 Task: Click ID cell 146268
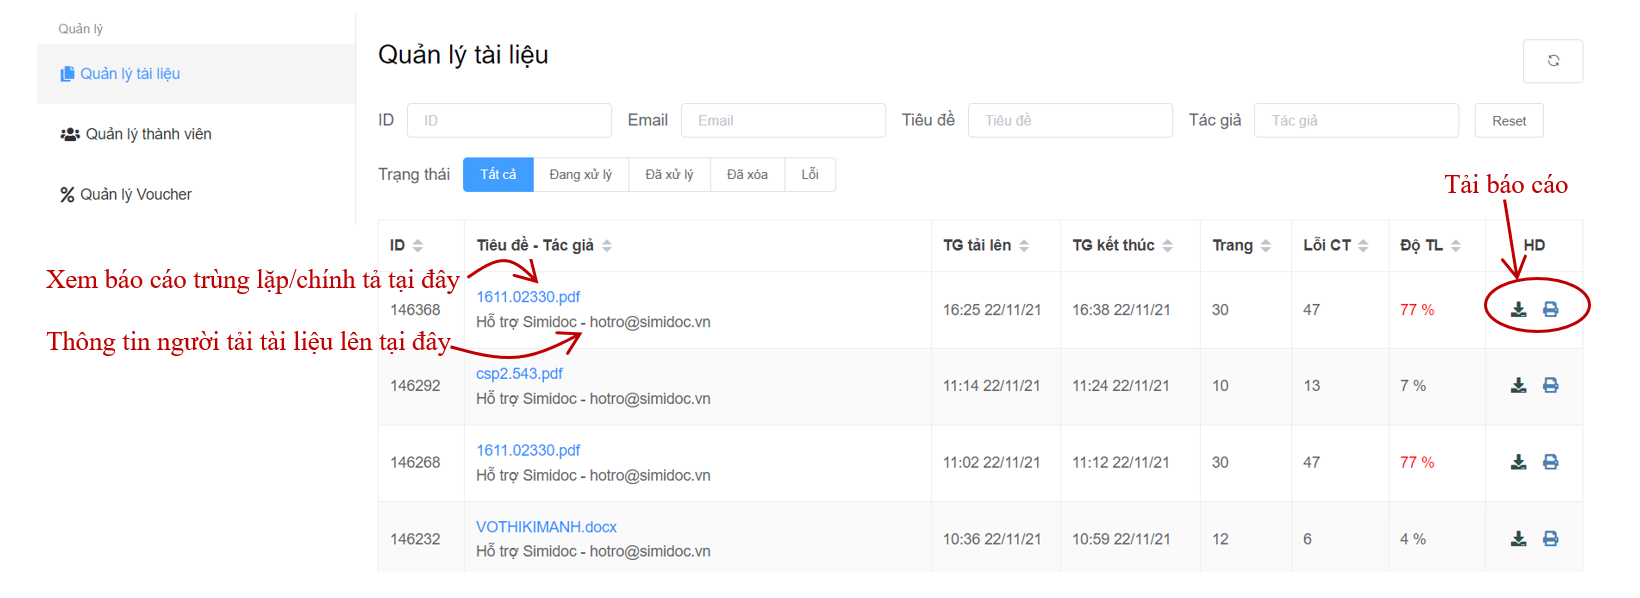tap(415, 462)
